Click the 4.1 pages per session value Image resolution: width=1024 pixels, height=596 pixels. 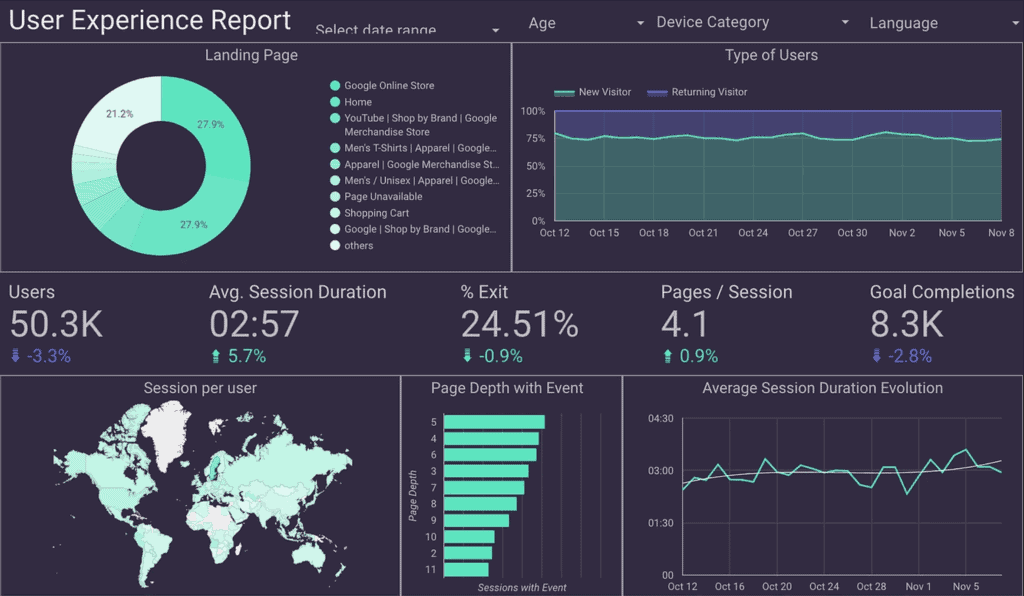pos(684,324)
